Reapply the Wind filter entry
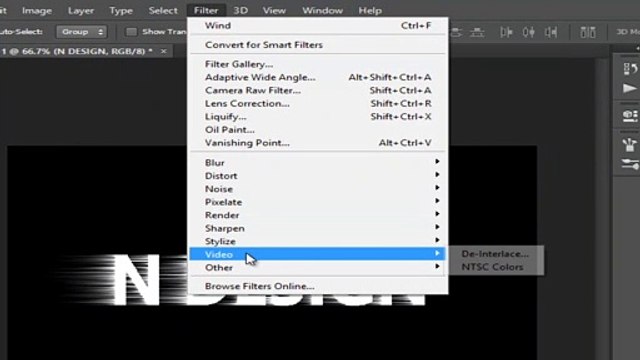 coord(318,26)
